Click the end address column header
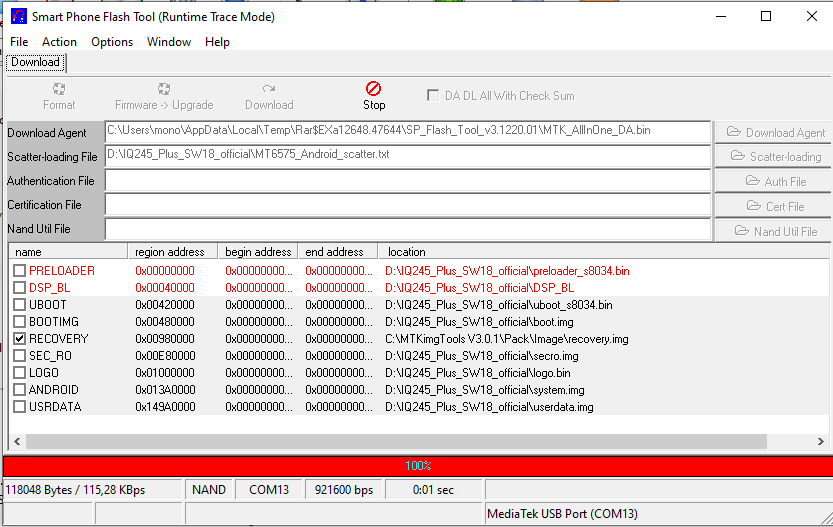The width and height of the screenshot is (833, 527). [338, 252]
